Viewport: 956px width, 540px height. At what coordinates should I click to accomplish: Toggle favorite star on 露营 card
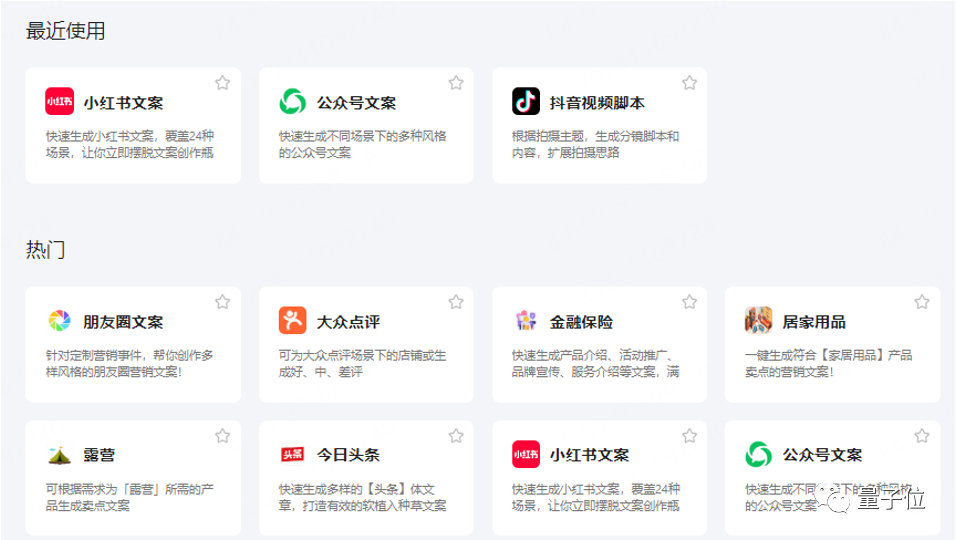222,436
